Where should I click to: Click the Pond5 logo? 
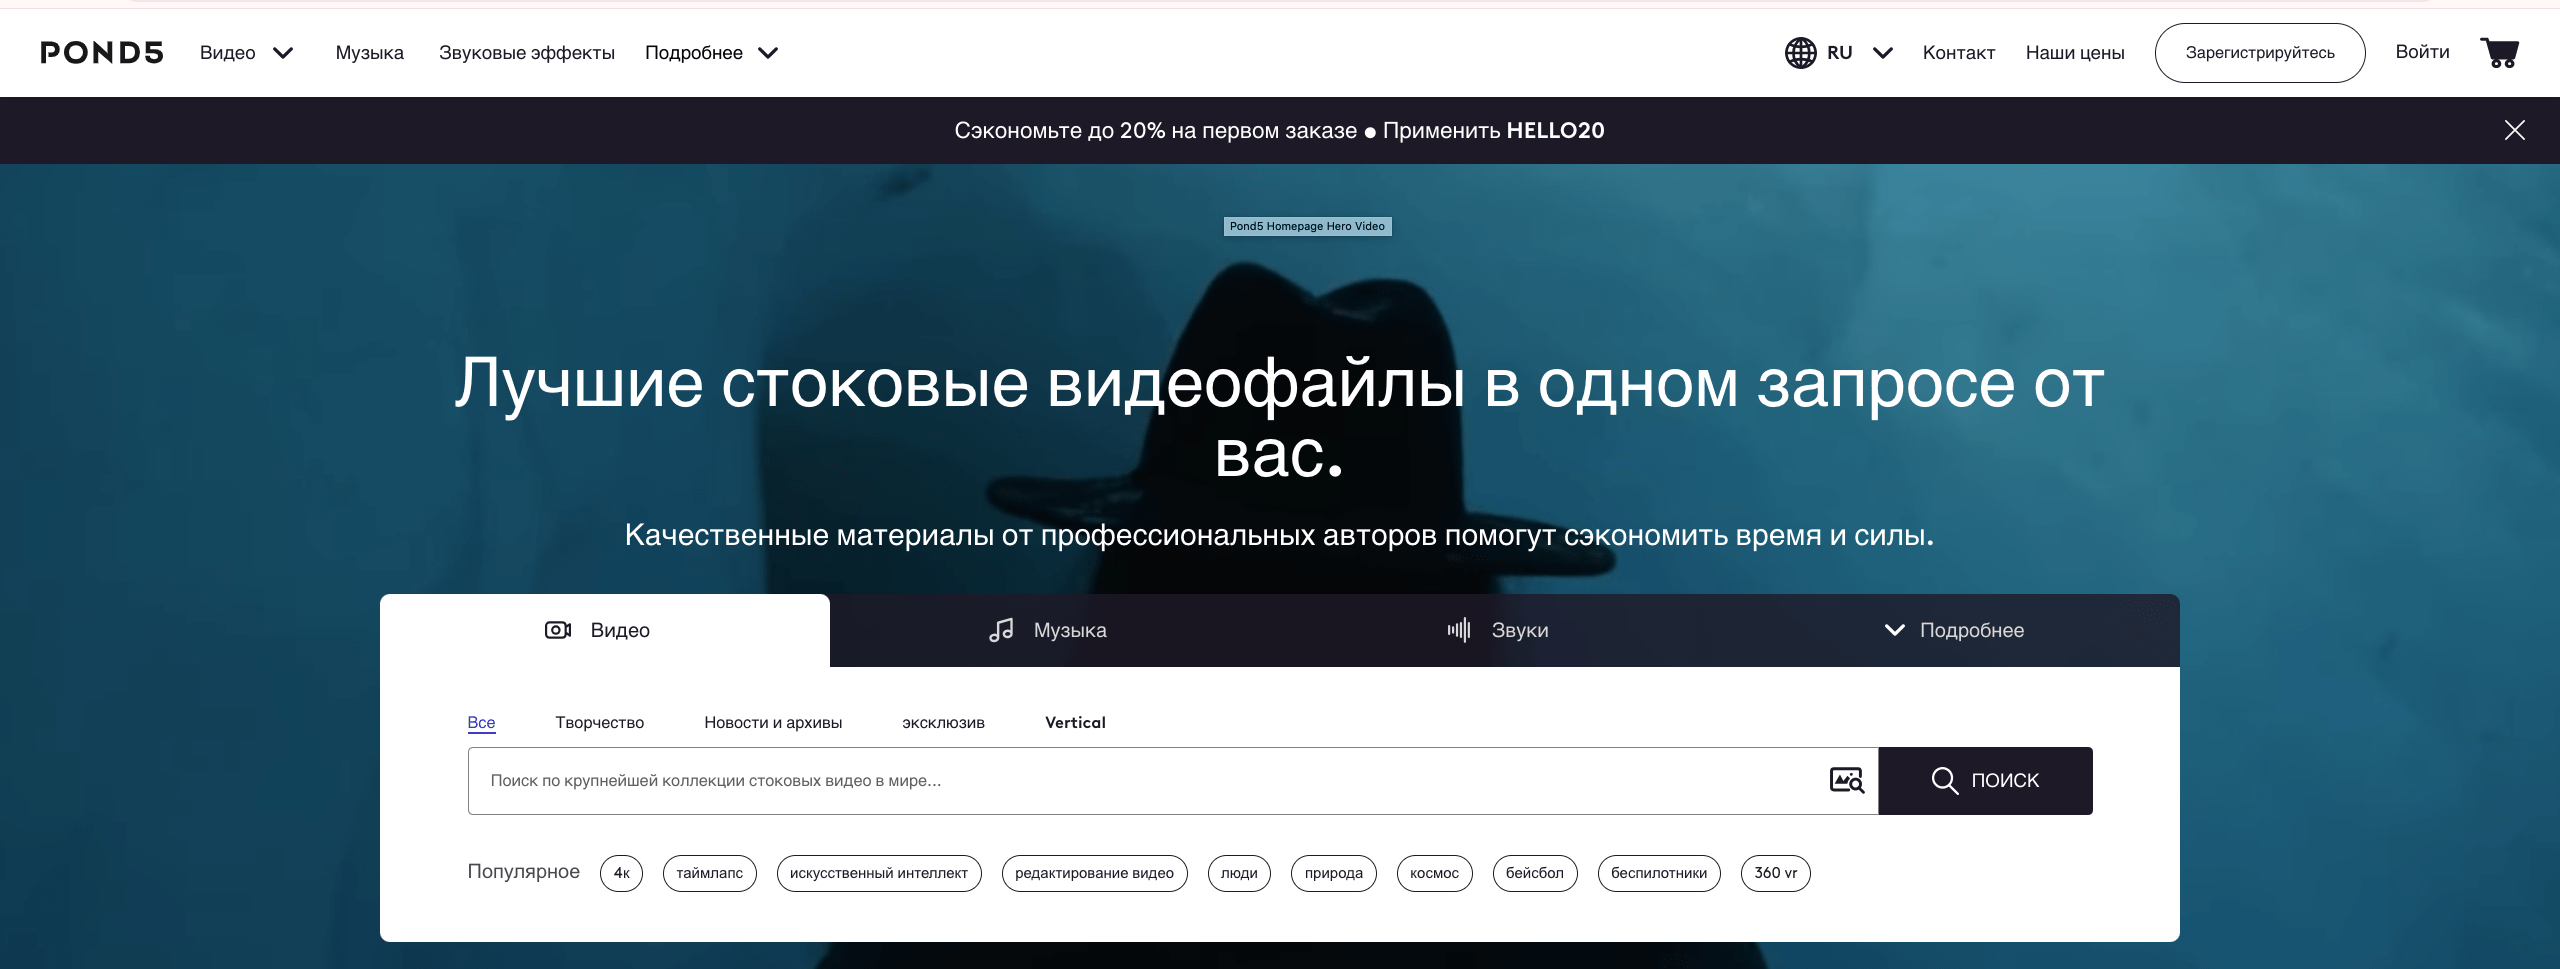click(101, 53)
